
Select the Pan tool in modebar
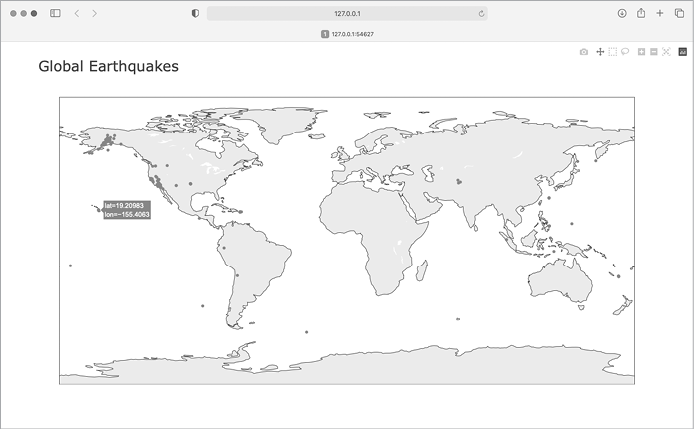[x=600, y=52]
